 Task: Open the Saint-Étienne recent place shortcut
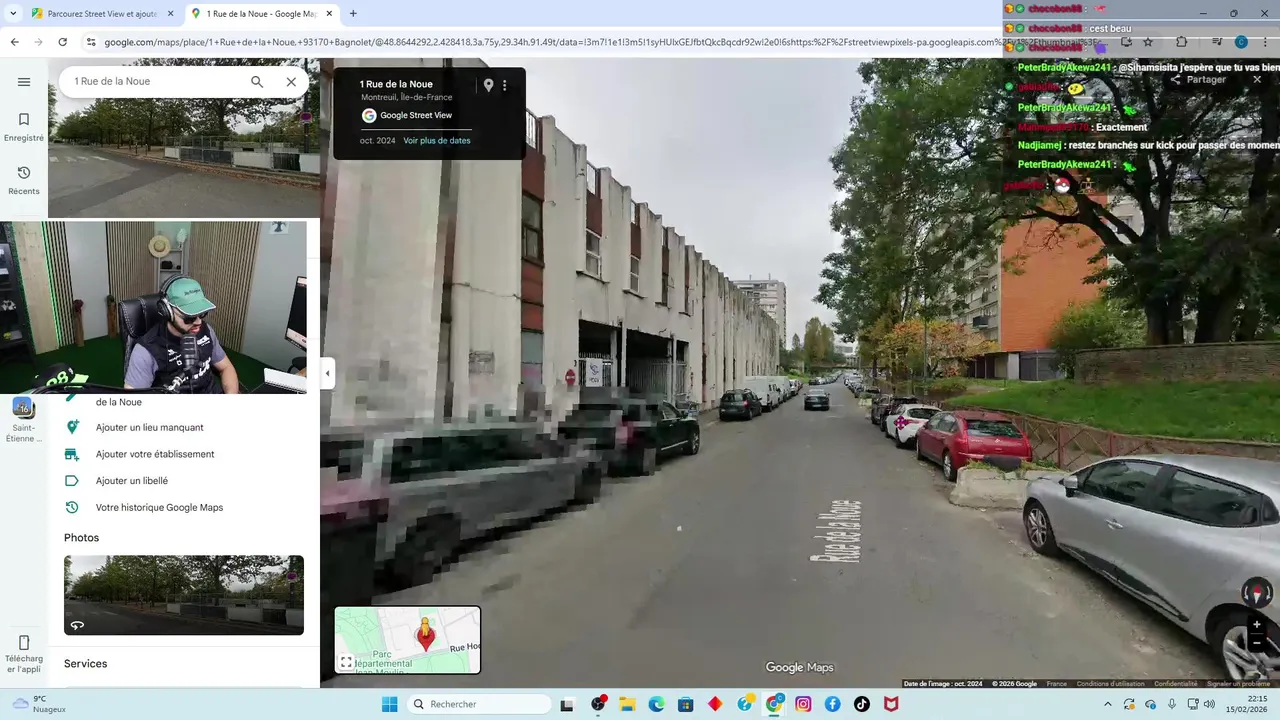[24, 419]
